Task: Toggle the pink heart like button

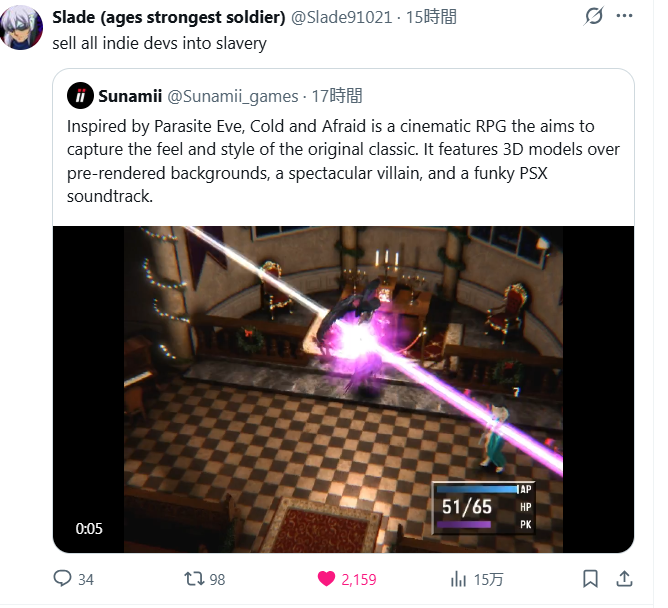Action: tap(326, 579)
